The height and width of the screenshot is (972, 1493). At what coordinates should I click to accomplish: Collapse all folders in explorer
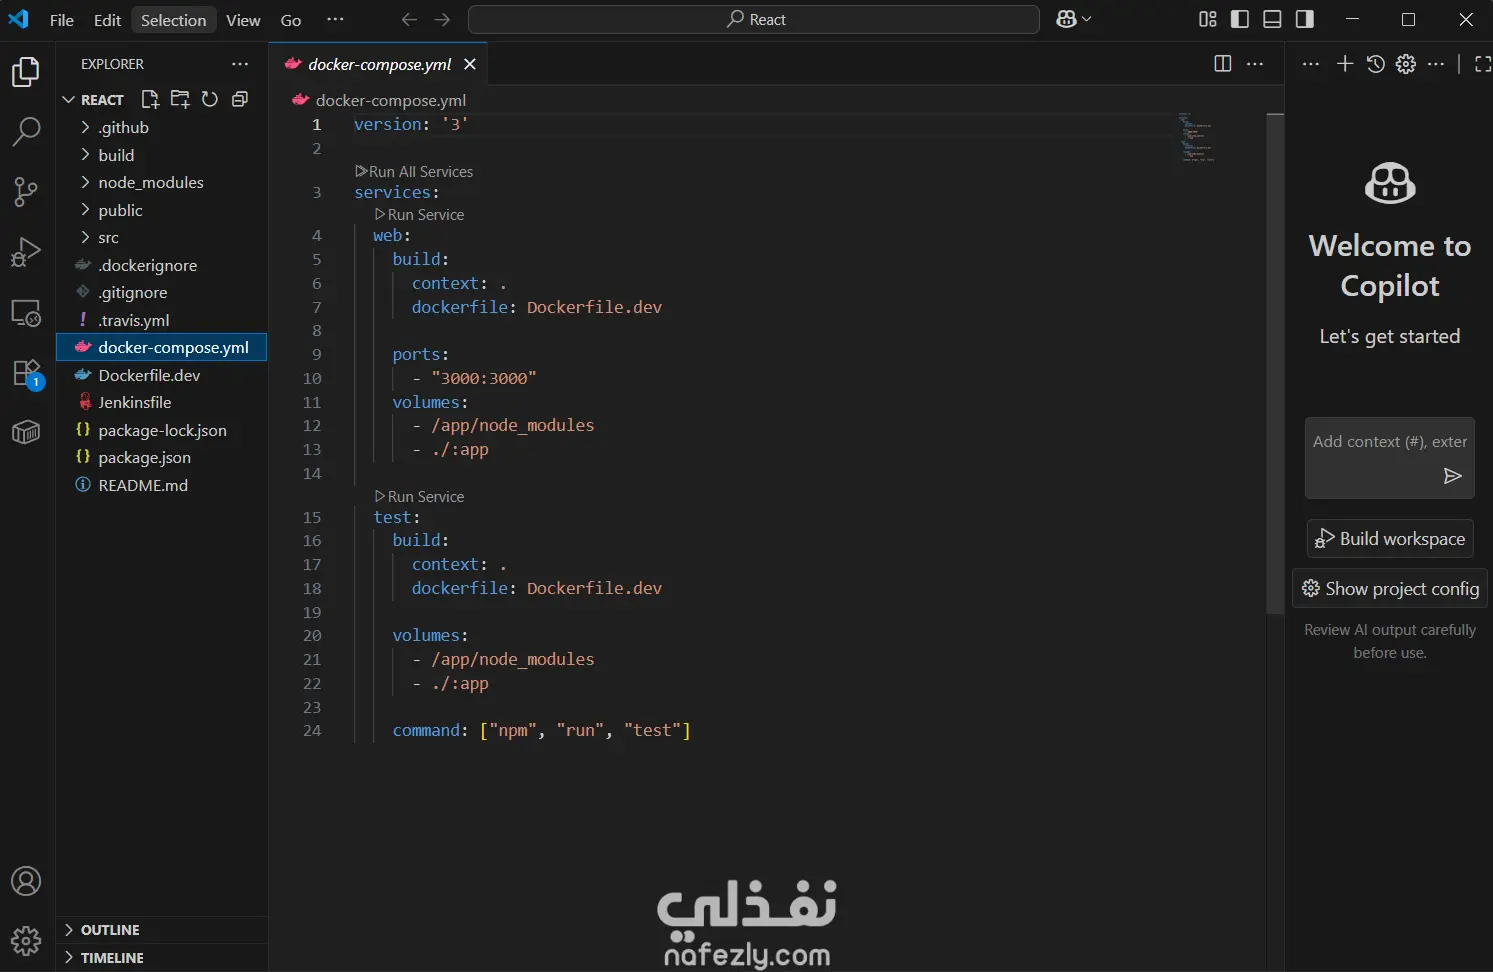coord(240,99)
